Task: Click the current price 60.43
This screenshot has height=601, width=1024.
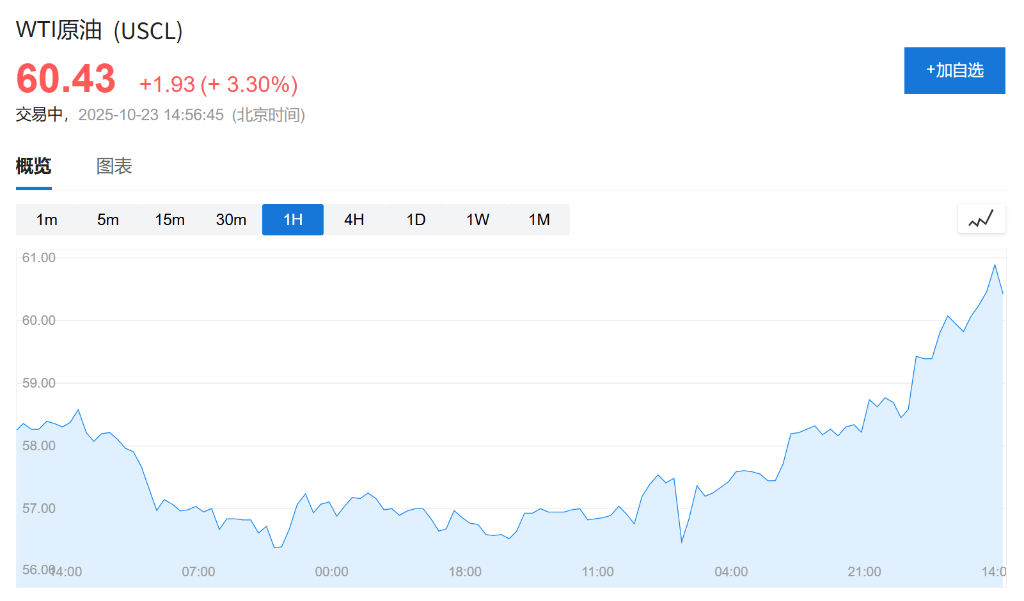Action: pyautogui.click(x=66, y=79)
